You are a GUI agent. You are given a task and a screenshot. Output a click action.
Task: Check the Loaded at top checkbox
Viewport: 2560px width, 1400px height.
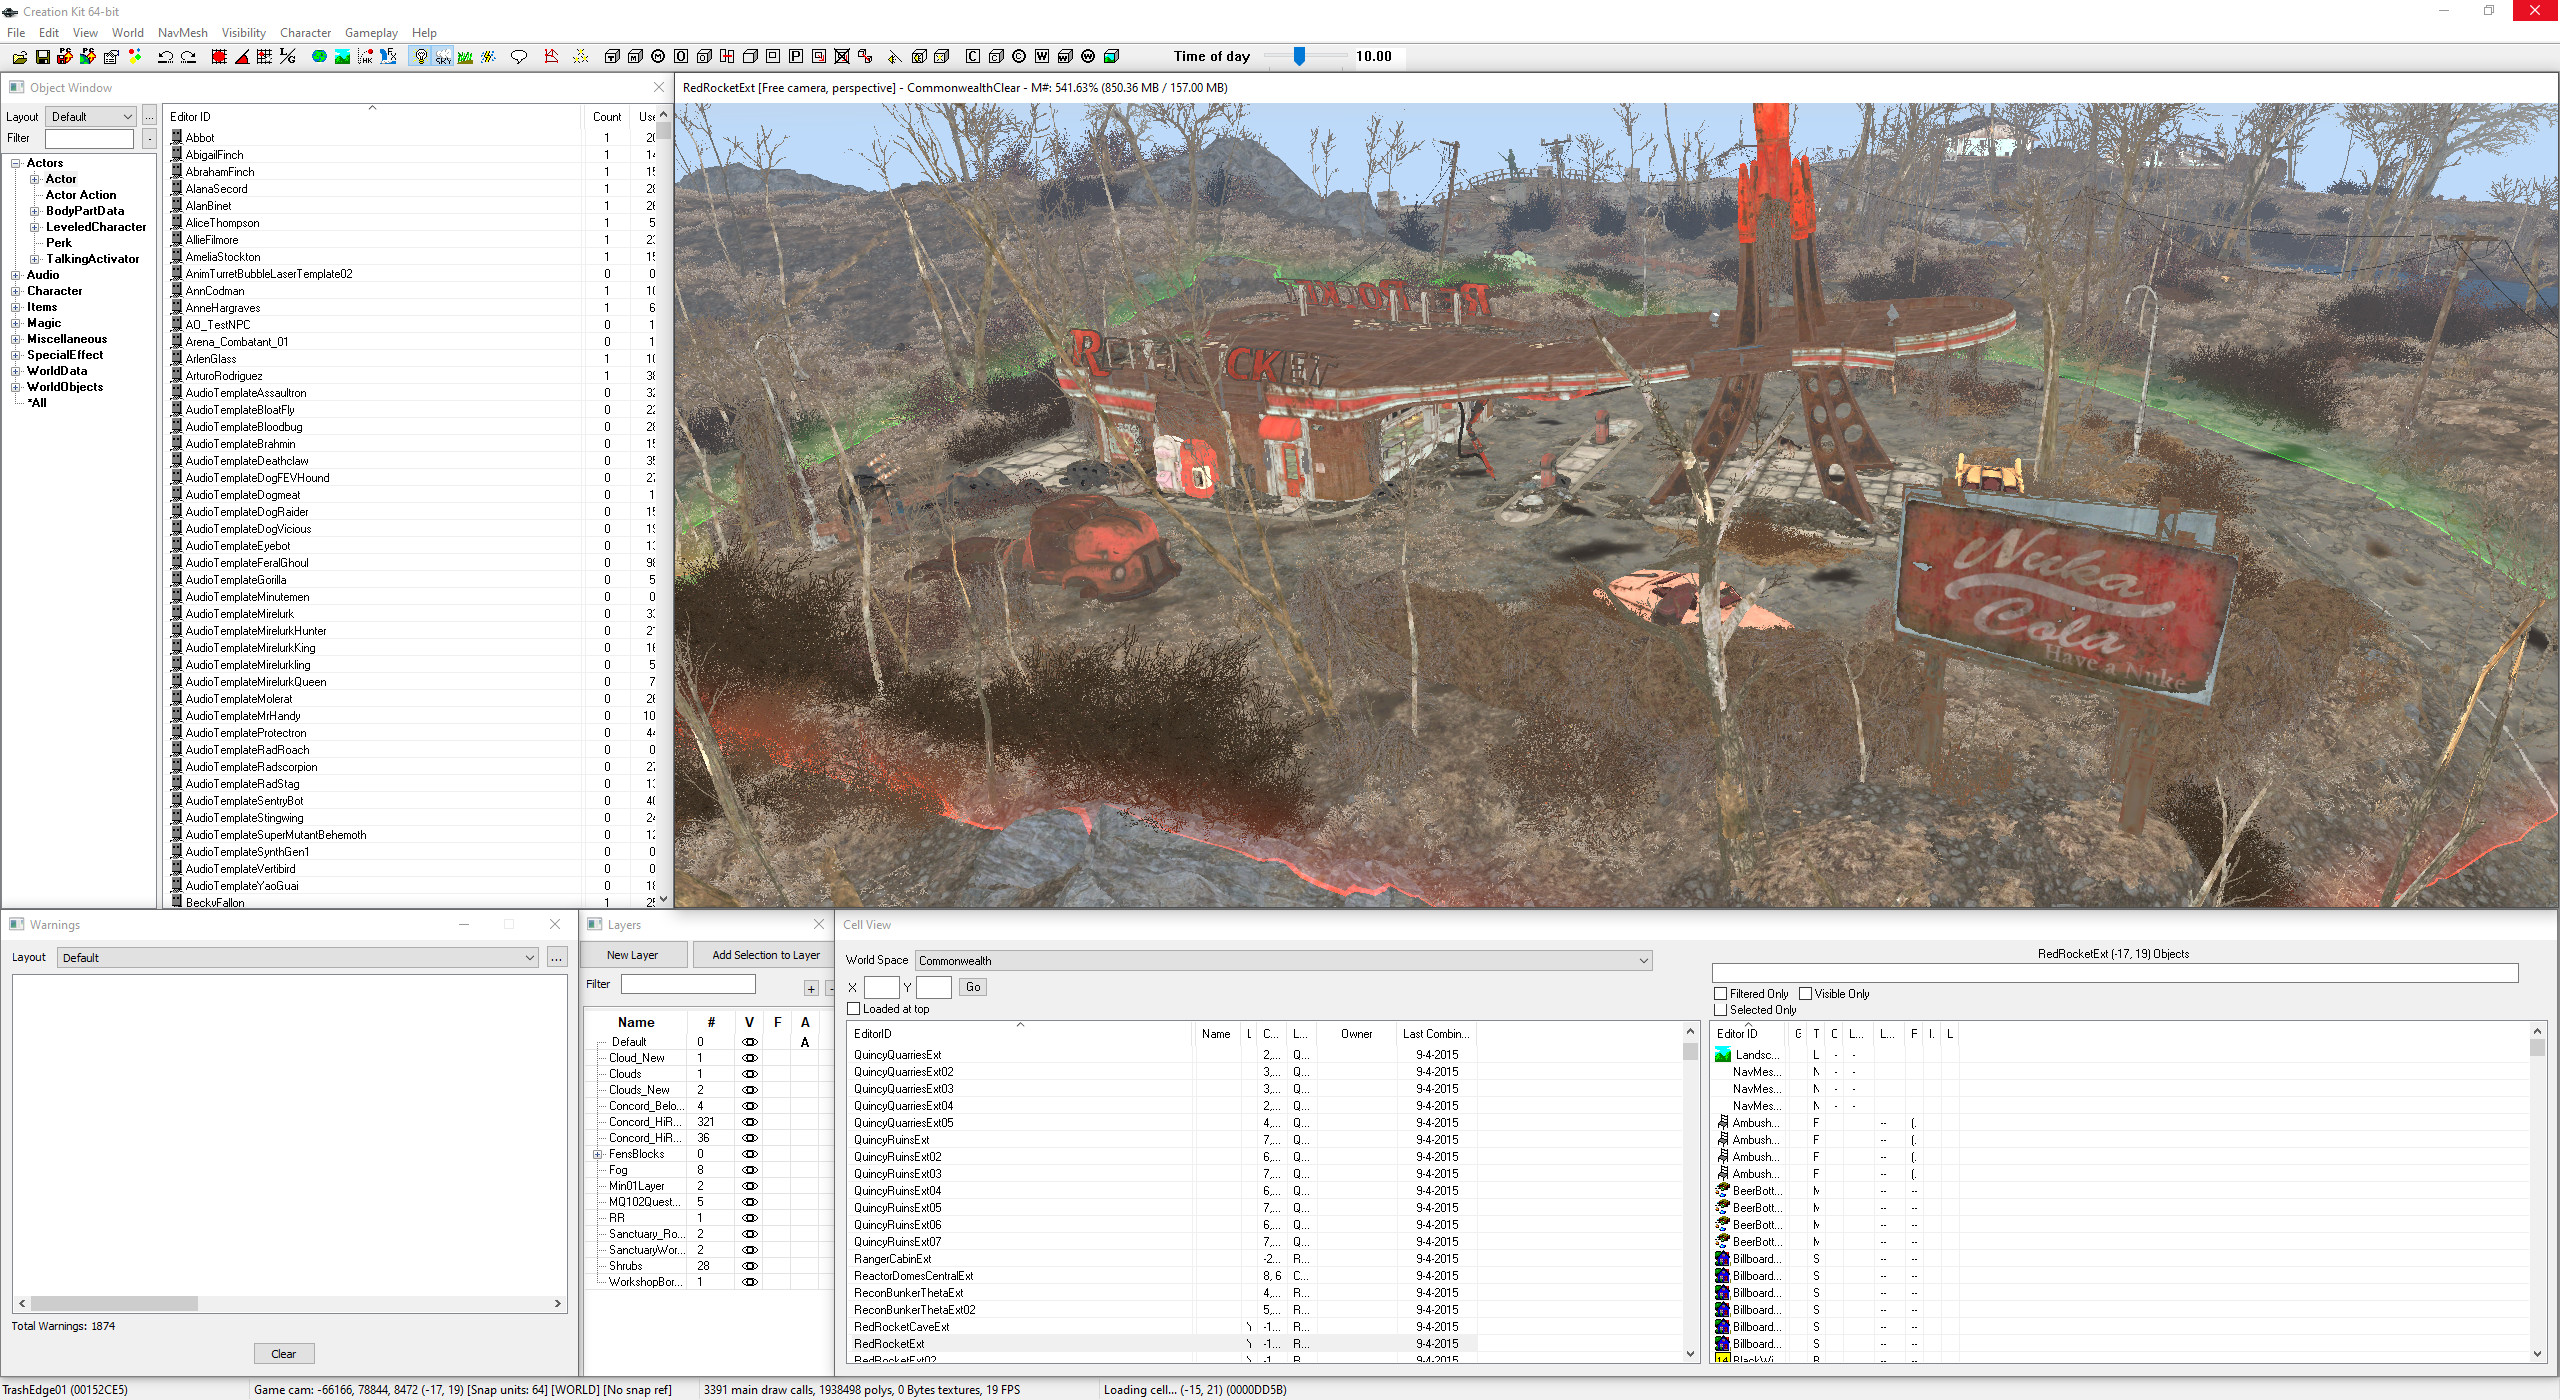coord(853,1009)
